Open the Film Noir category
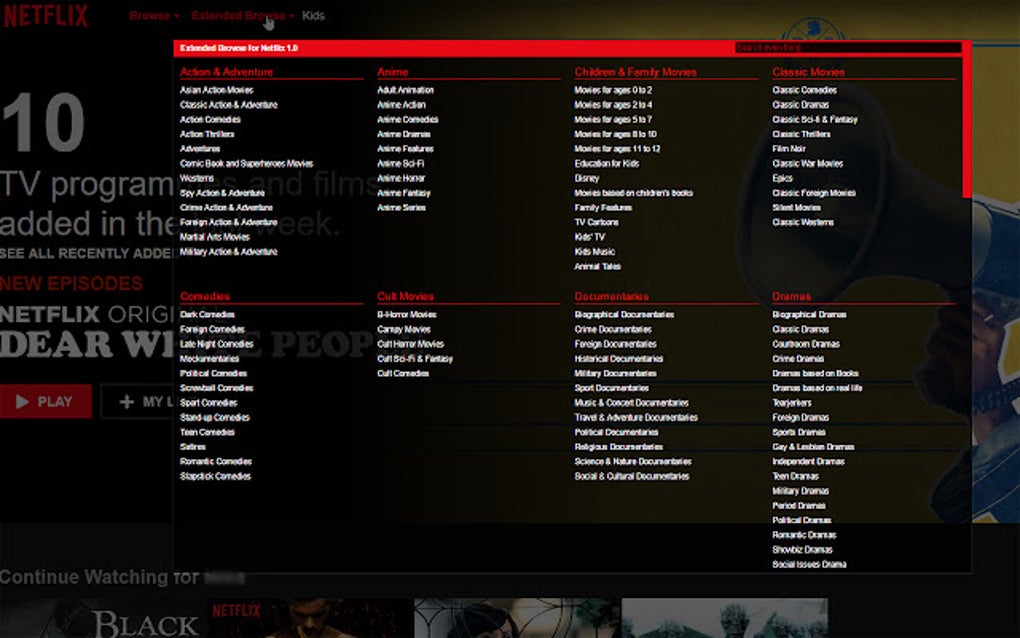This screenshot has width=1020, height=638. click(x=787, y=148)
